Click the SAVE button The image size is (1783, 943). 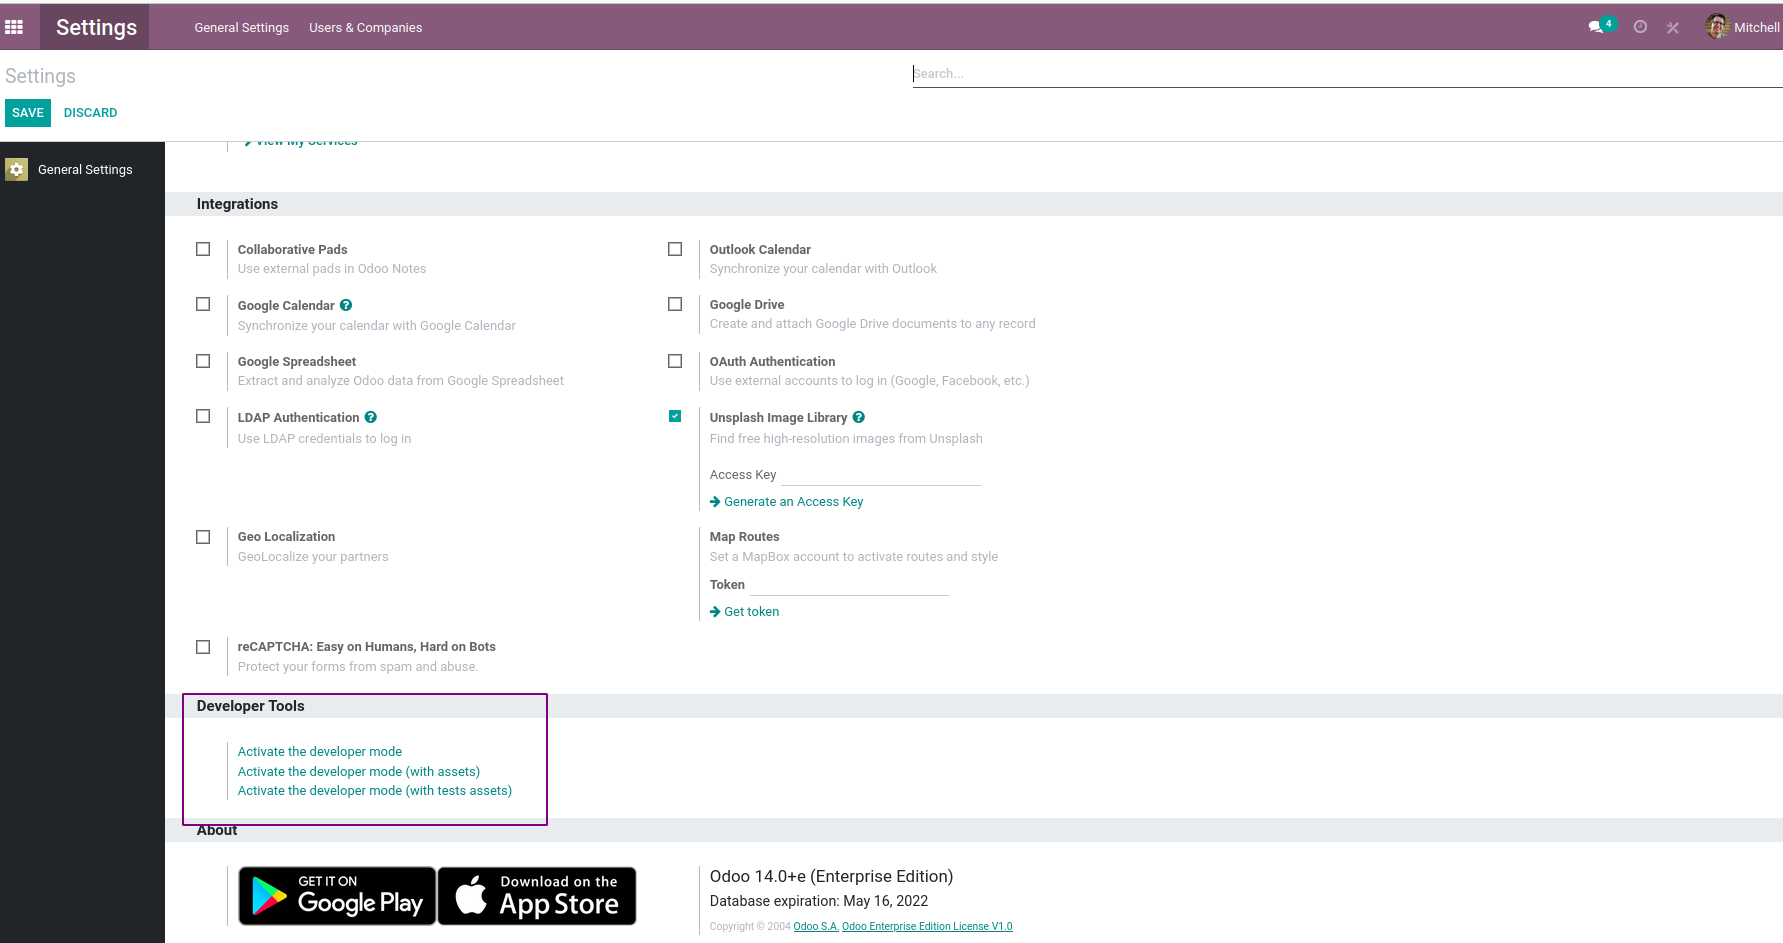[x=28, y=113]
